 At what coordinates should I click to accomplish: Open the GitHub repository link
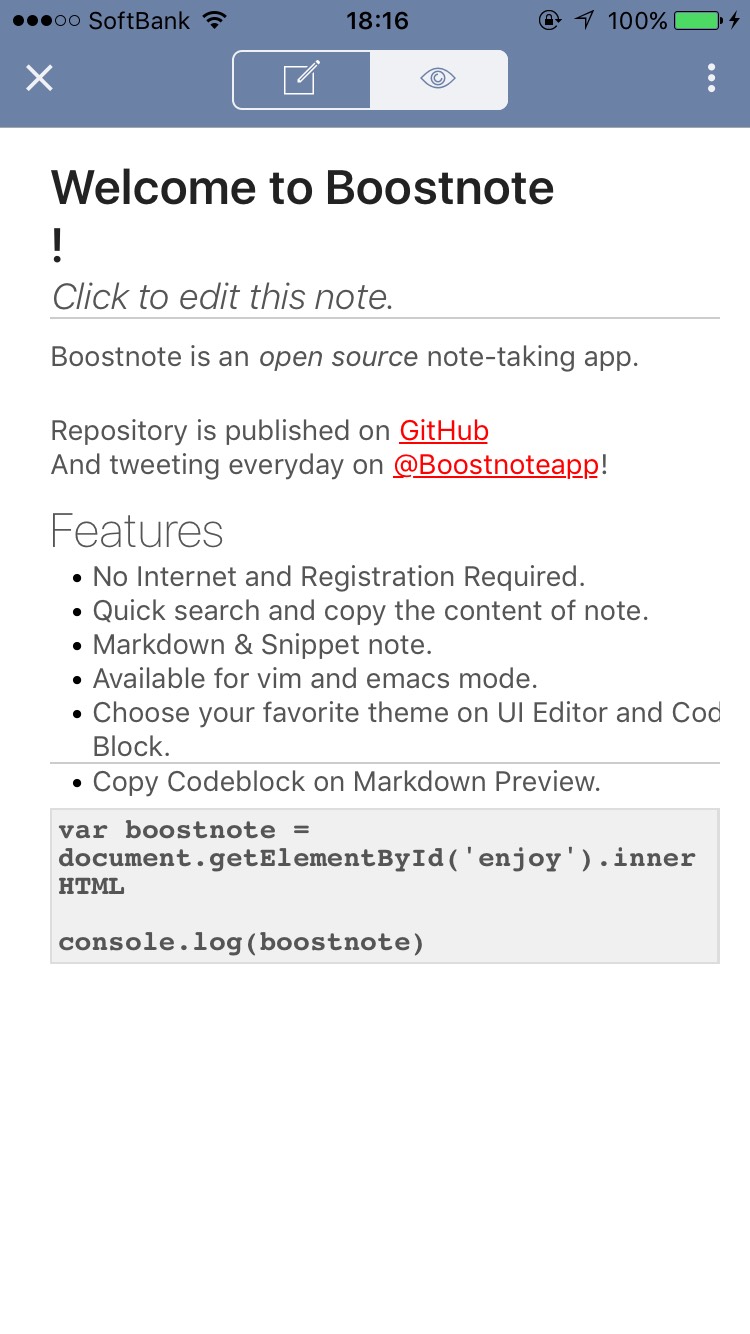click(x=443, y=431)
